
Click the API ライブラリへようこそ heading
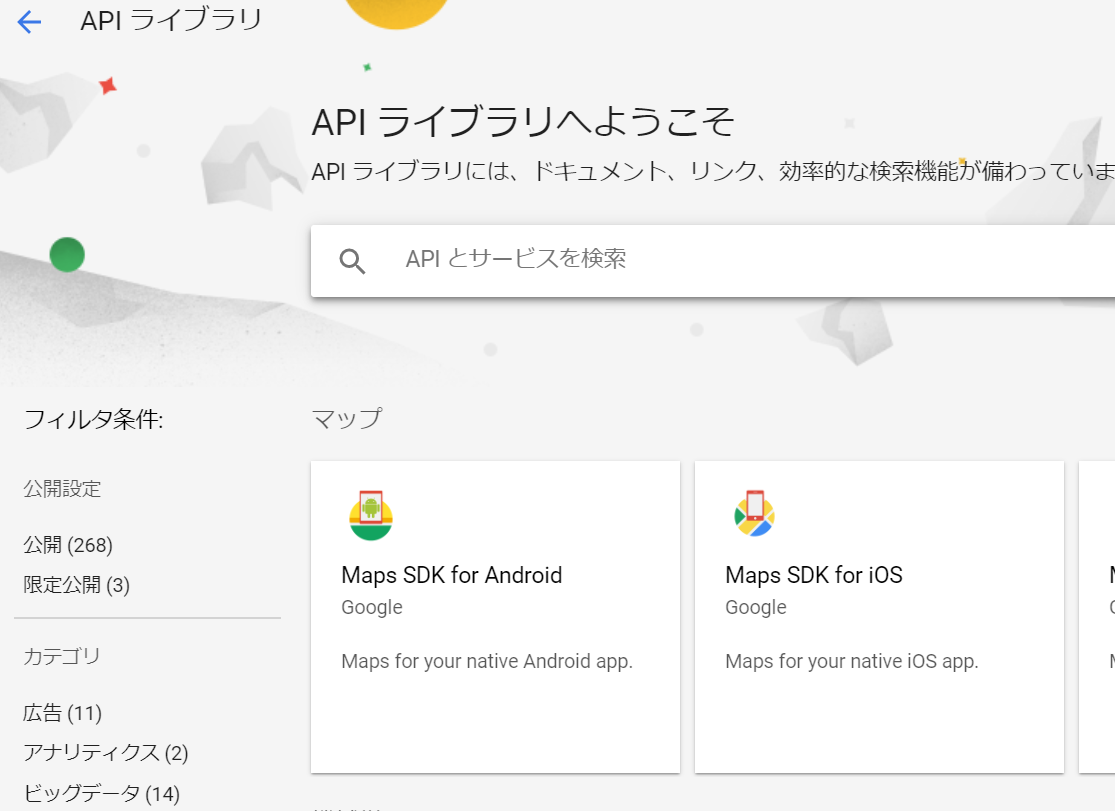tap(523, 122)
